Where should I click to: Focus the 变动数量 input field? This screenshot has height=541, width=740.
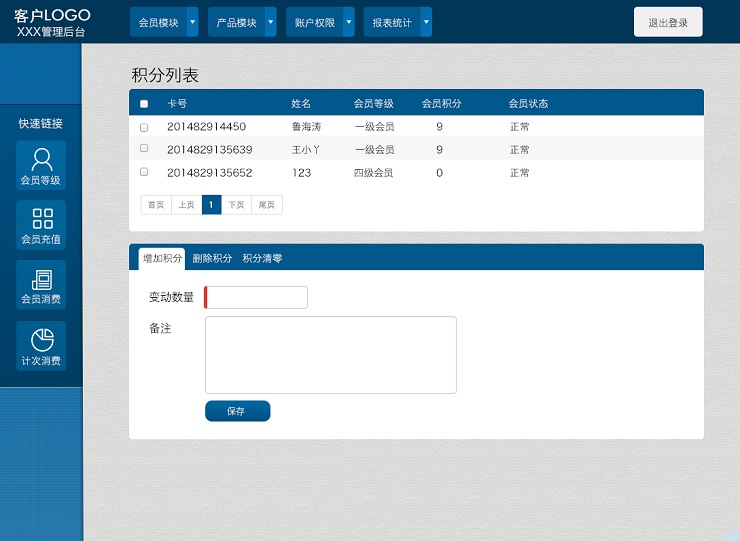(x=257, y=297)
